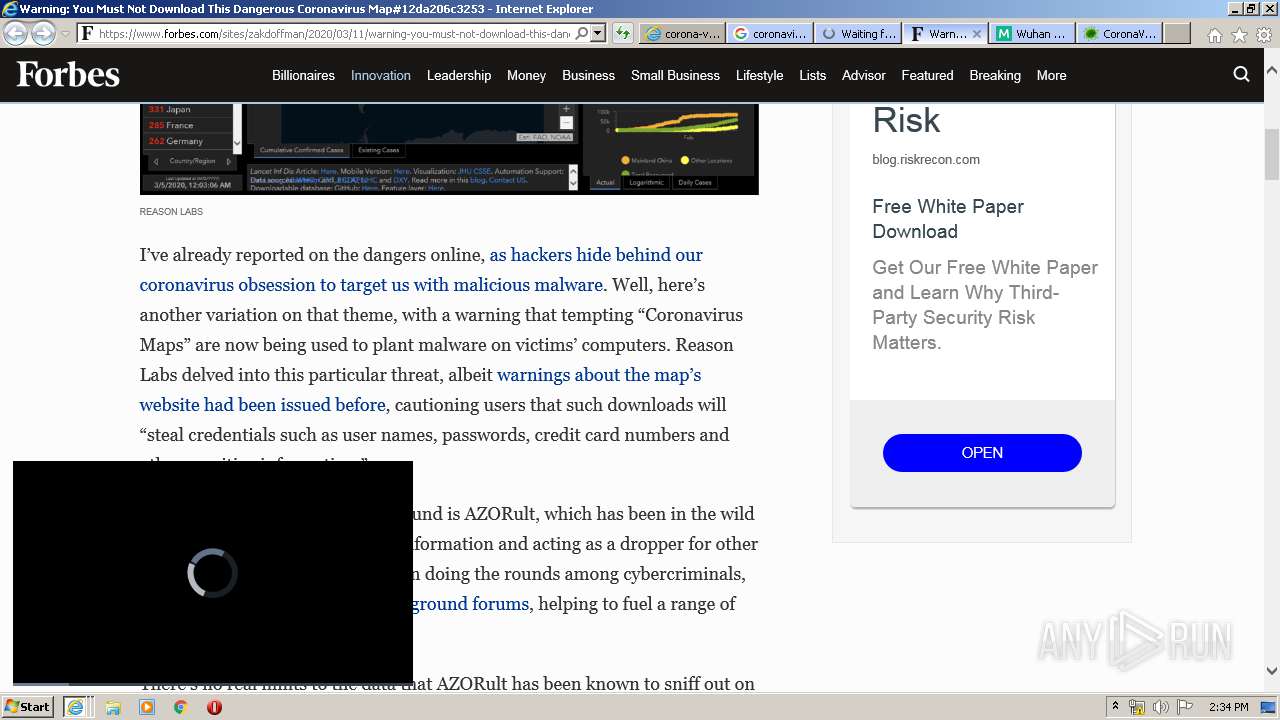Click the network tray icon

click(1137, 707)
